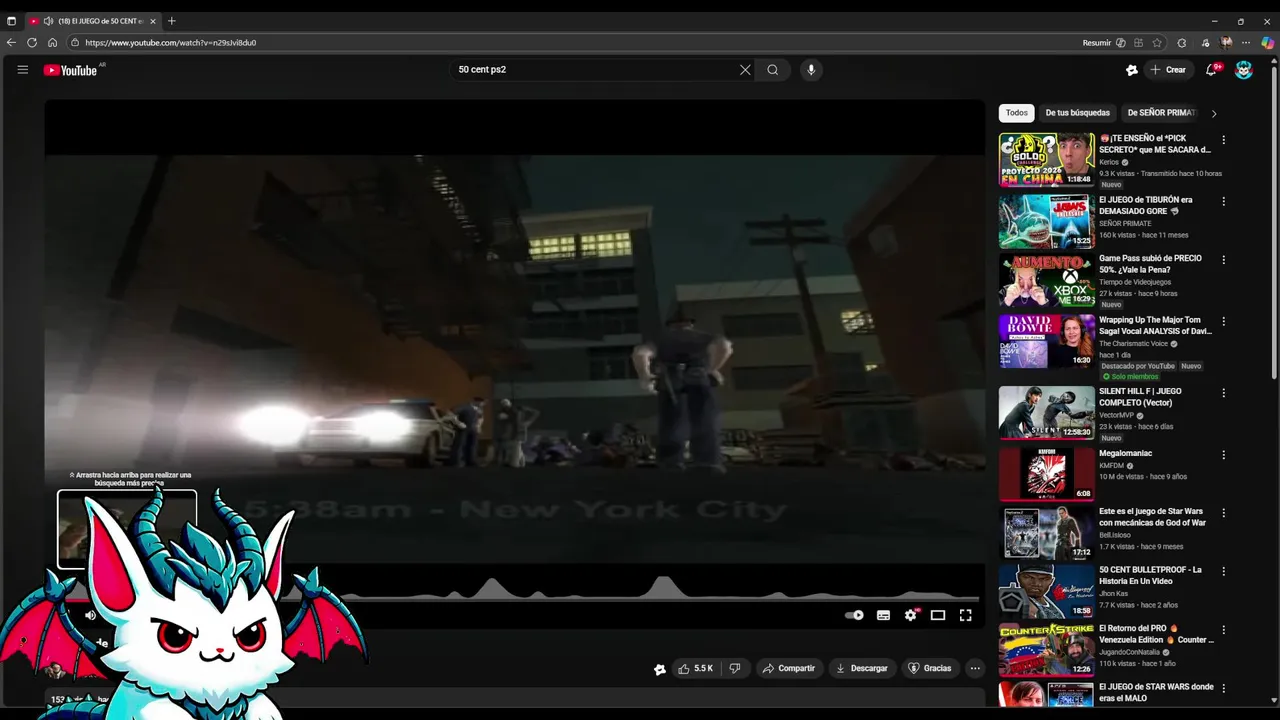This screenshot has width=1280, height=720.
Task: Toggle autoplay switch in the player
Action: 855,615
